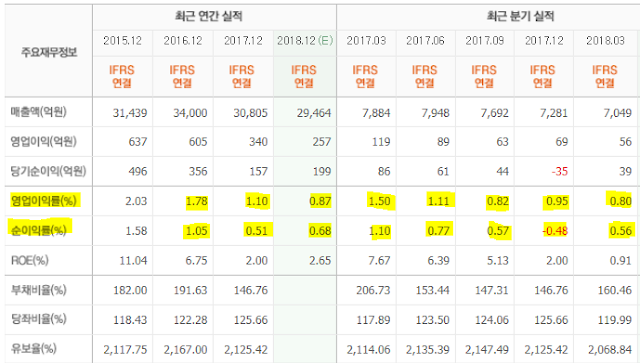Click the estimated revenue 29,464

tap(314, 113)
